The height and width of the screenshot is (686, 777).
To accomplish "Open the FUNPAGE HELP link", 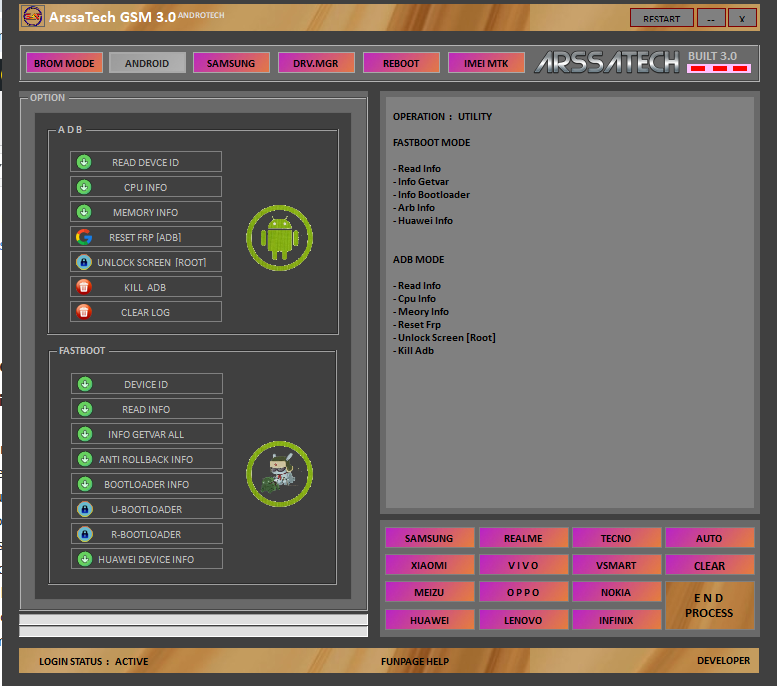I will [x=415, y=661].
